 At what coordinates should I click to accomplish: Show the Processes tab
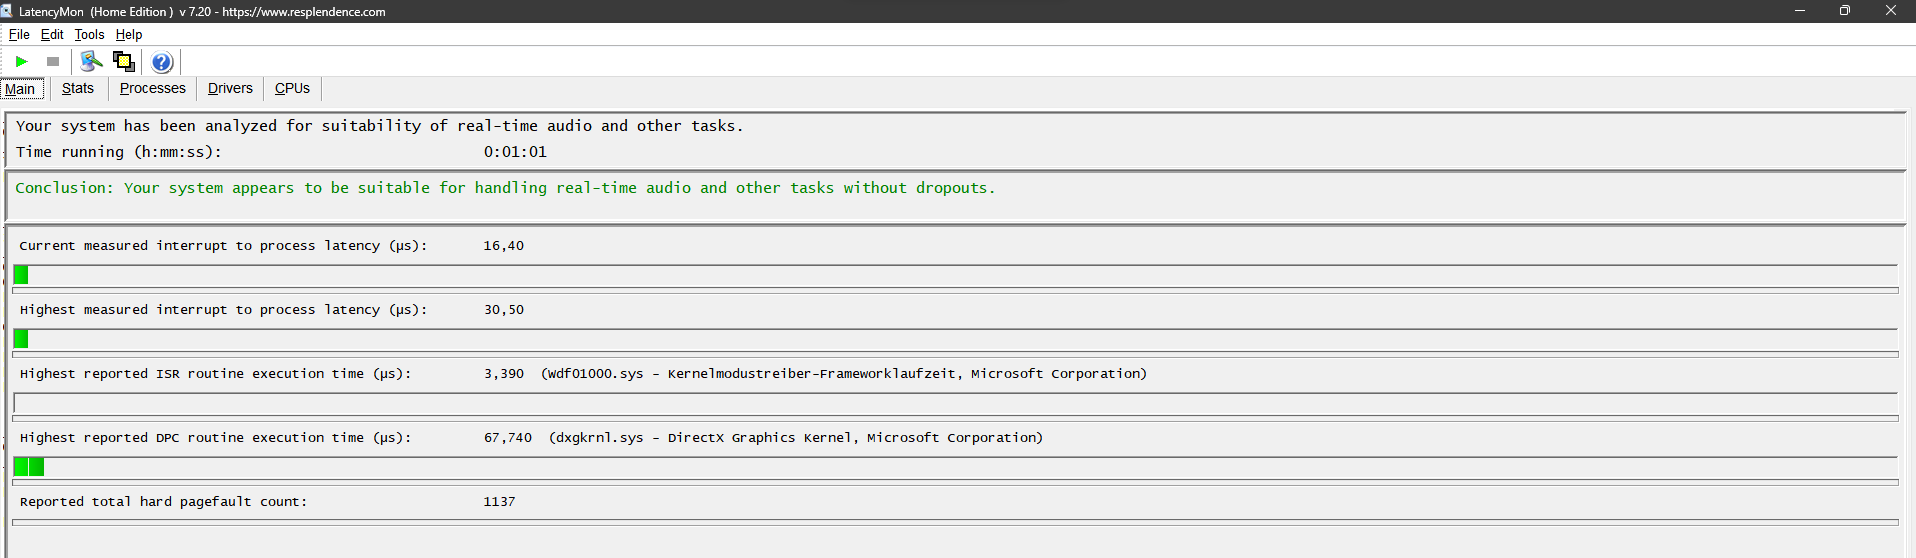tap(153, 89)
